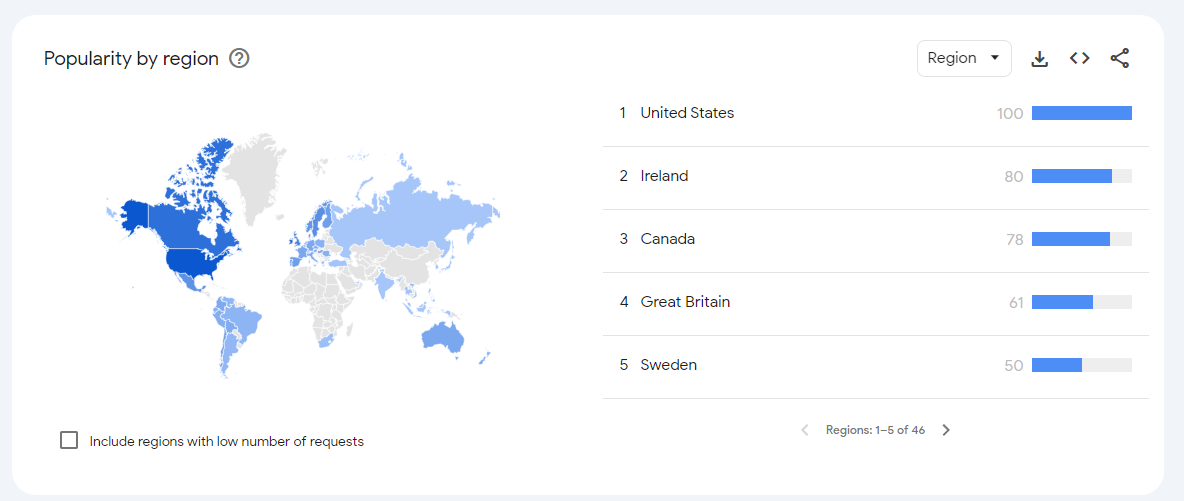1184x501 pixels.
Task: Go to previous page of regions
Action: coord(805,430)
